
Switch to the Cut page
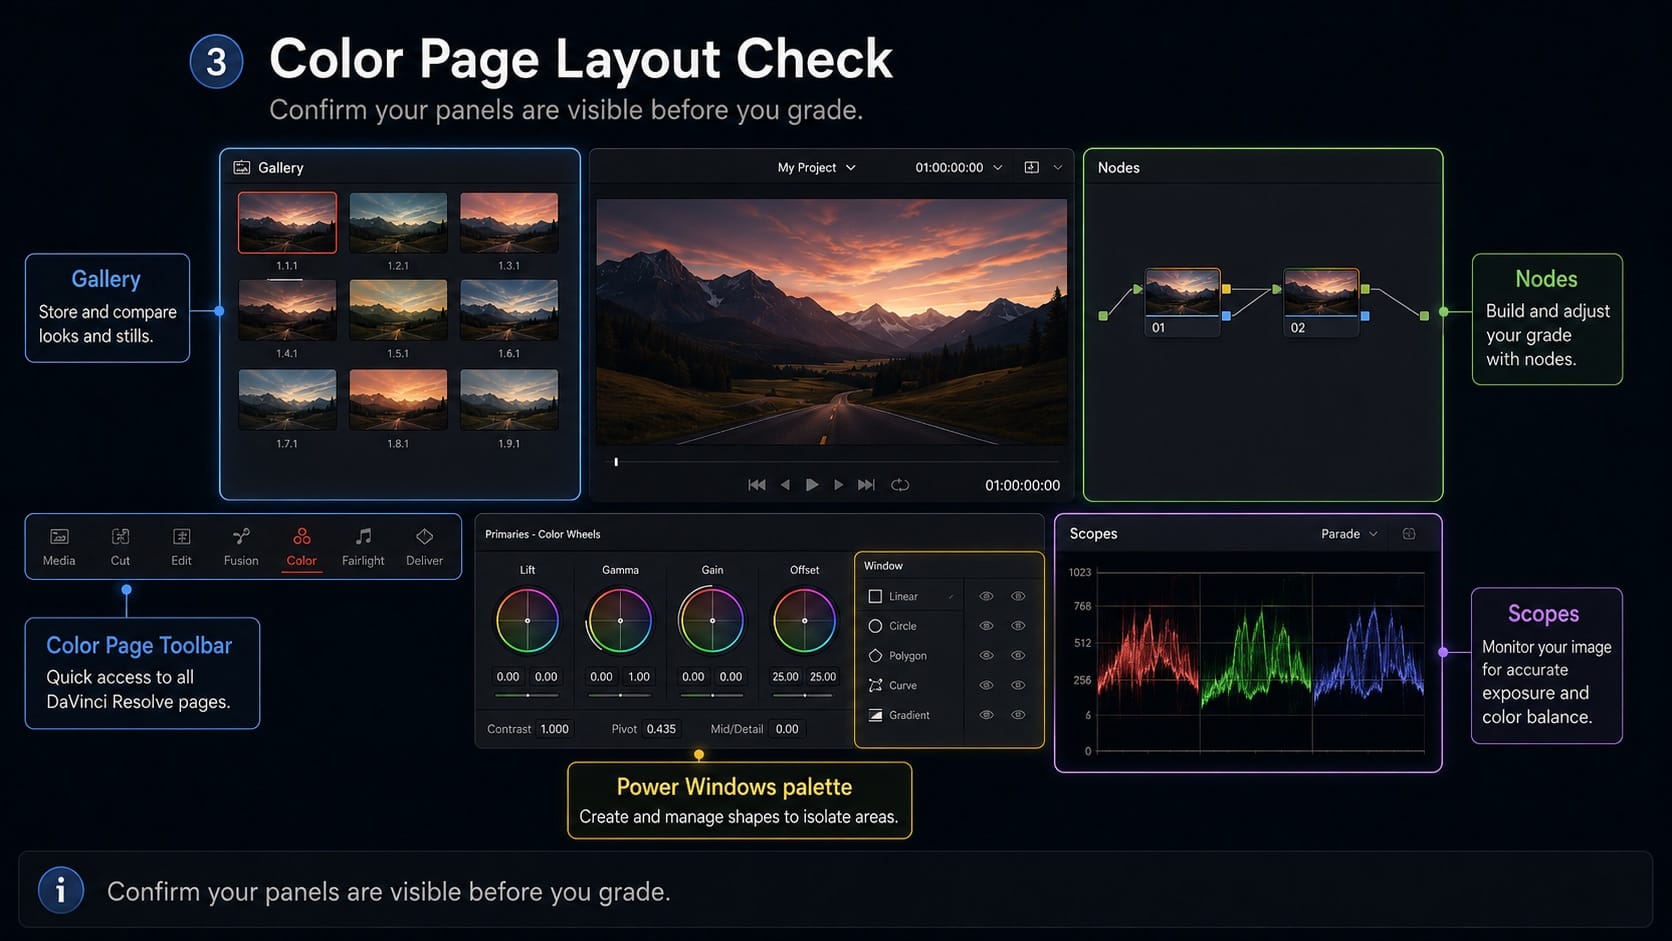tap(120, 547)
